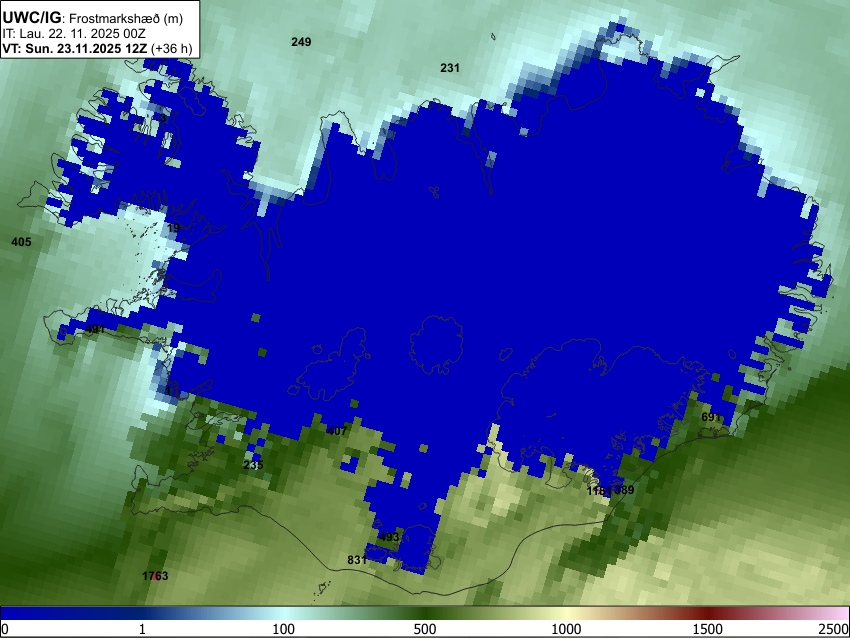The width and height of the screenshot is (850, 638).
Task: Select the map value 831
Action: point(357,560)
